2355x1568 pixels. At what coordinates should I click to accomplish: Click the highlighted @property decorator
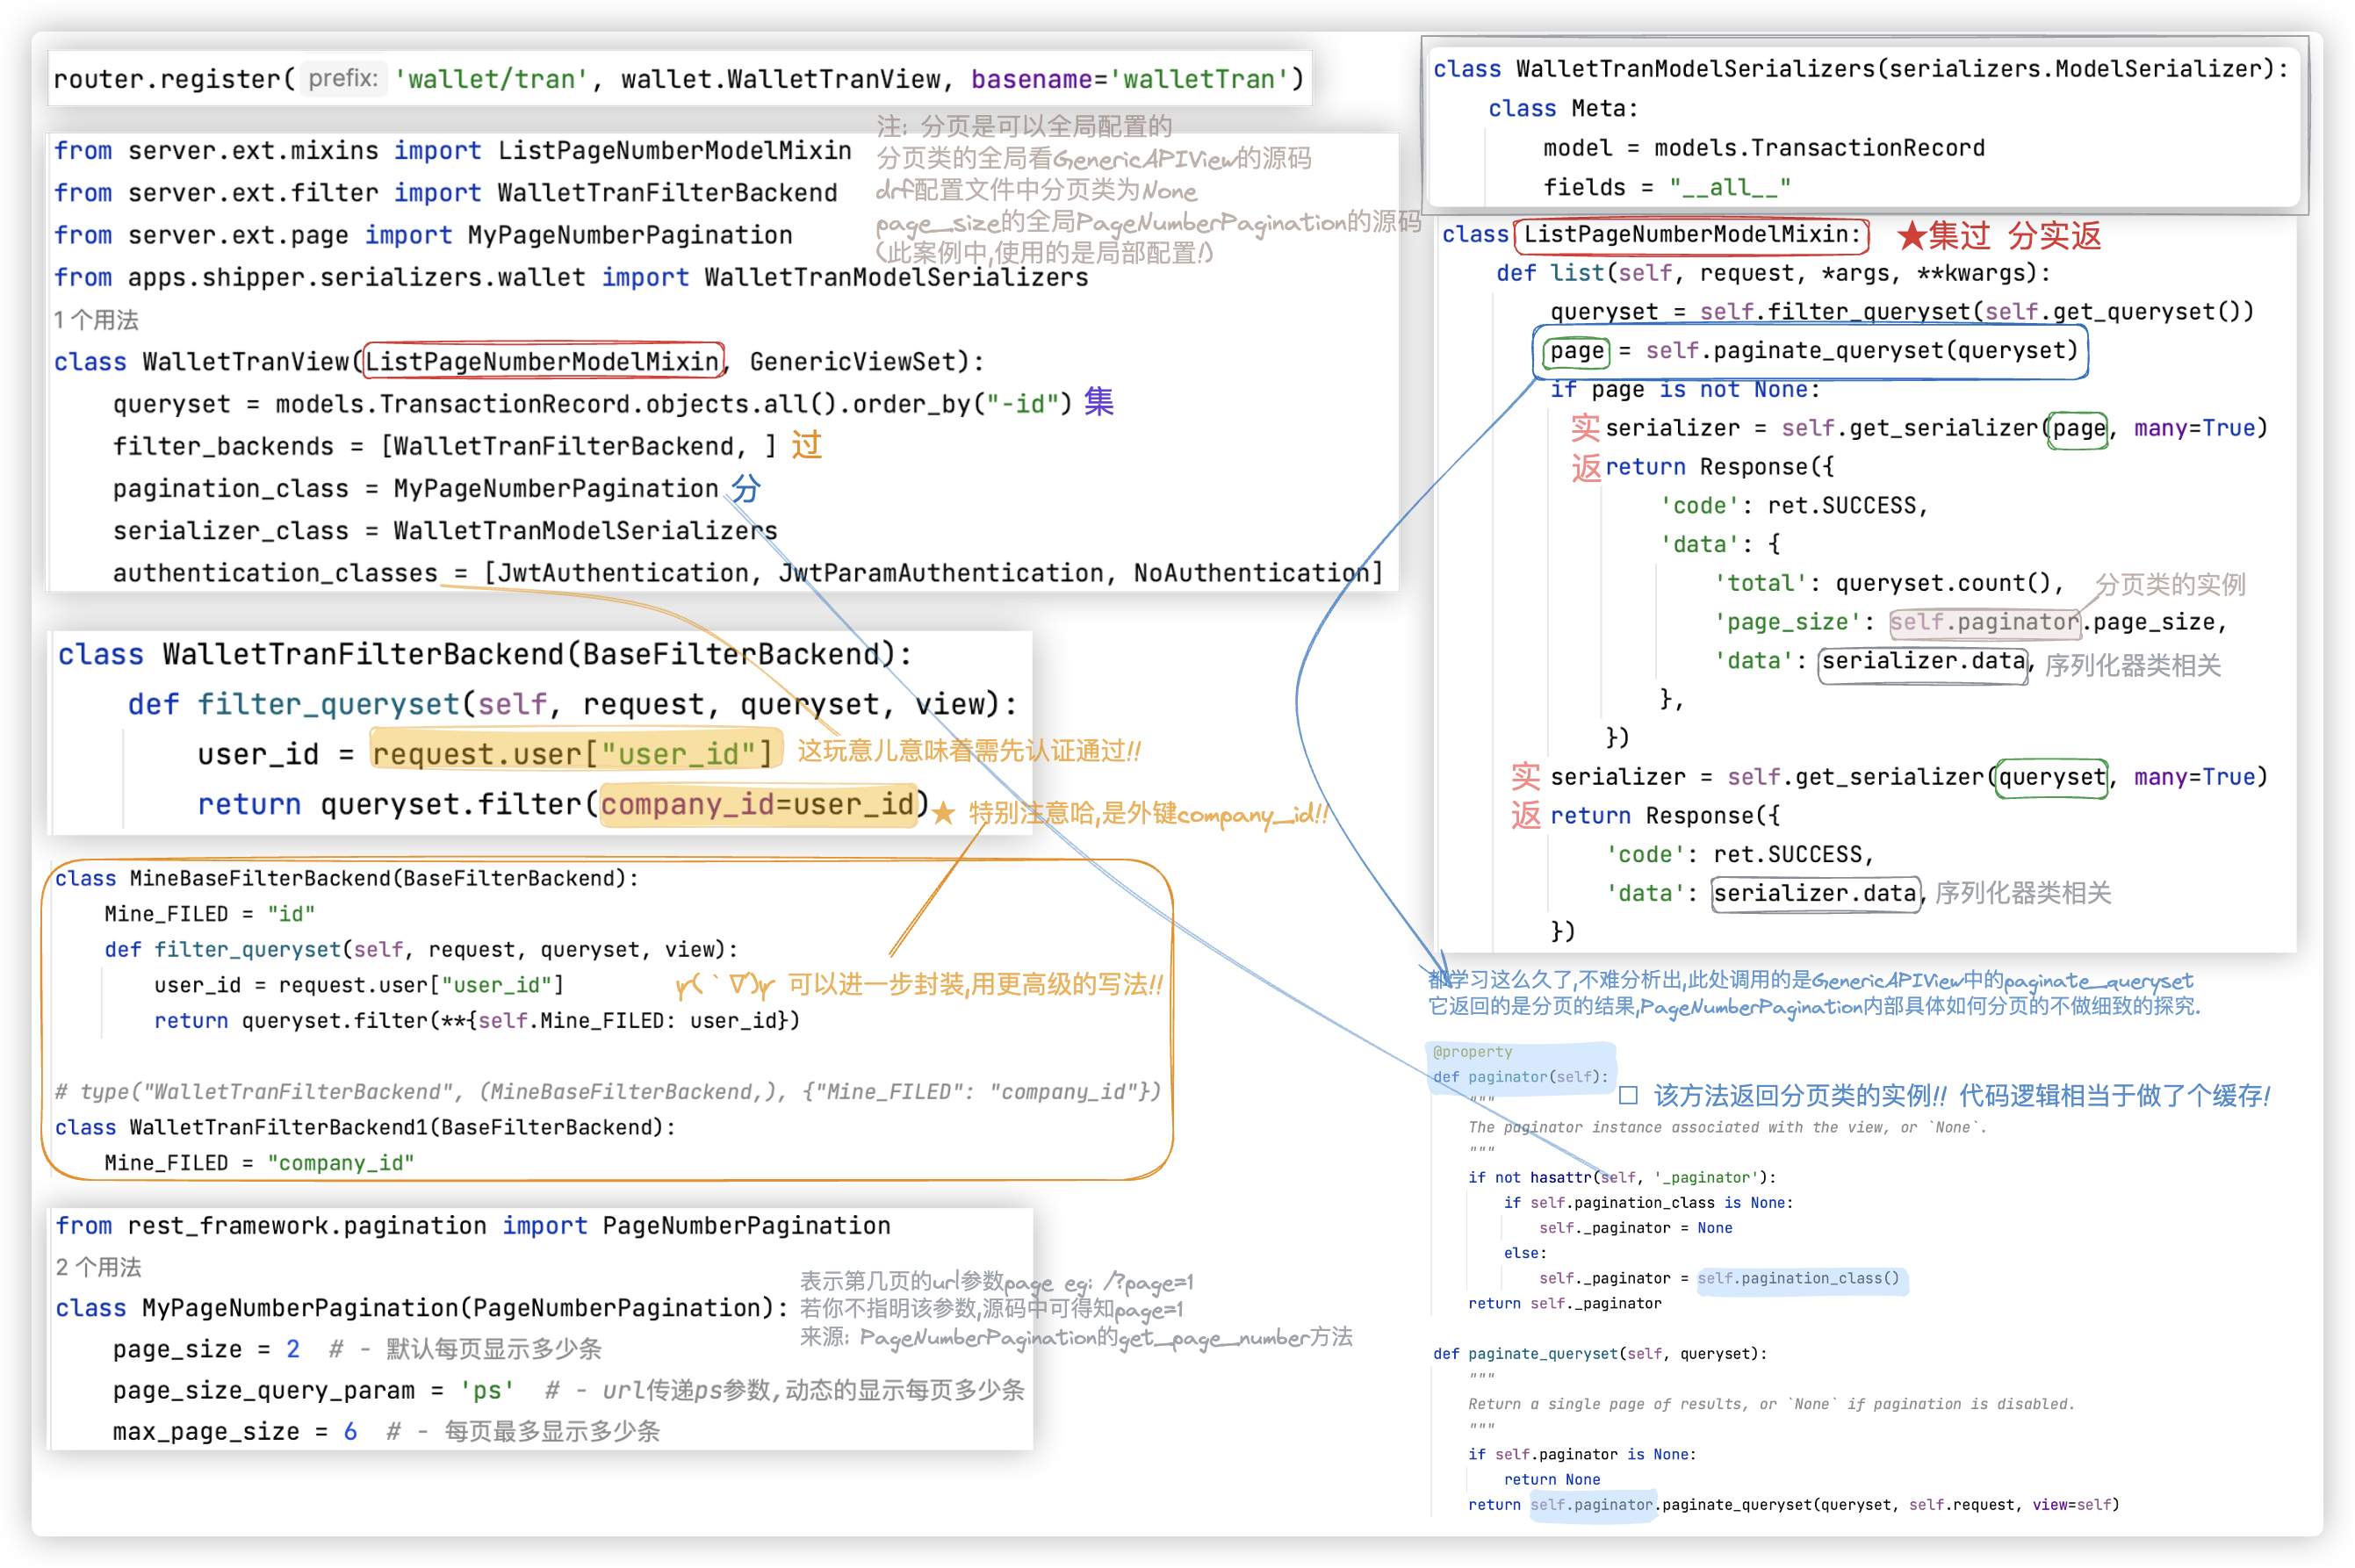[x=1472, y=1052]
